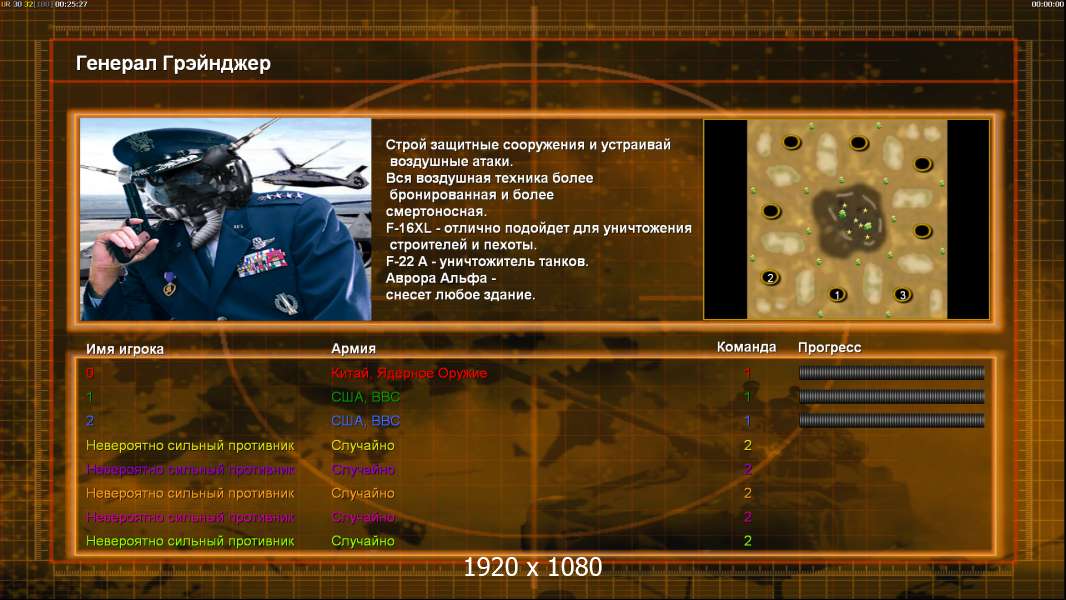The width and height of the screenshot is (1066, 600).
Task: Click the F-16XL description text line
Action: [538, 228]
